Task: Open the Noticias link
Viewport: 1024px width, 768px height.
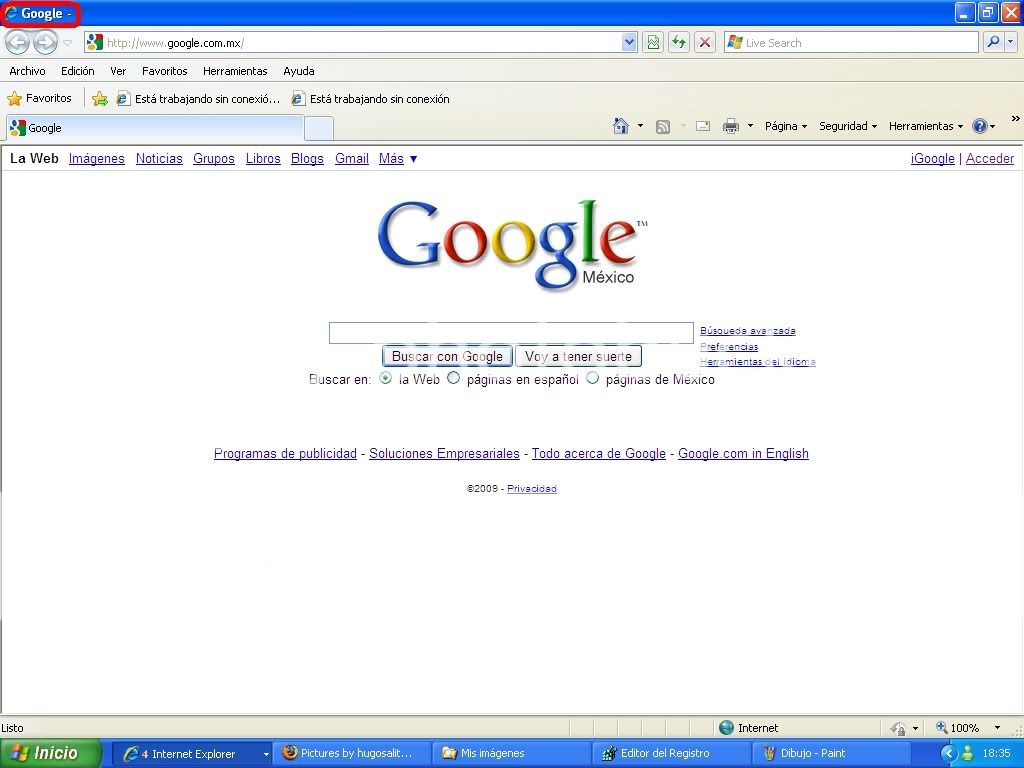Action: [159, 159]
